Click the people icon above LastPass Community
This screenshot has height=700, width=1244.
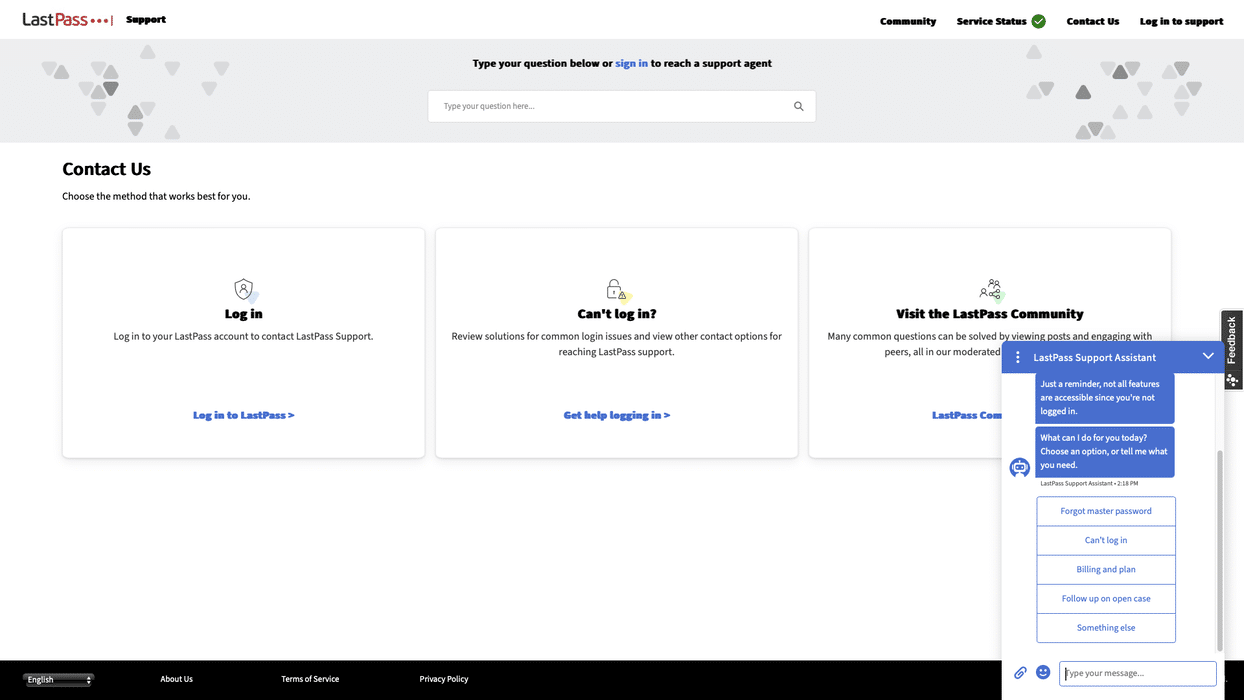(x=990, y=288)
